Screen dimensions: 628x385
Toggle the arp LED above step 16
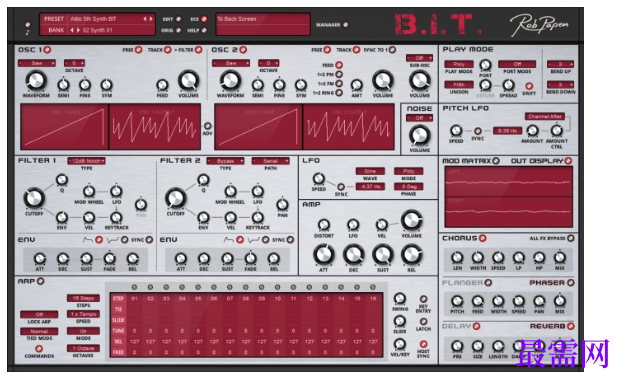point(373,287)
